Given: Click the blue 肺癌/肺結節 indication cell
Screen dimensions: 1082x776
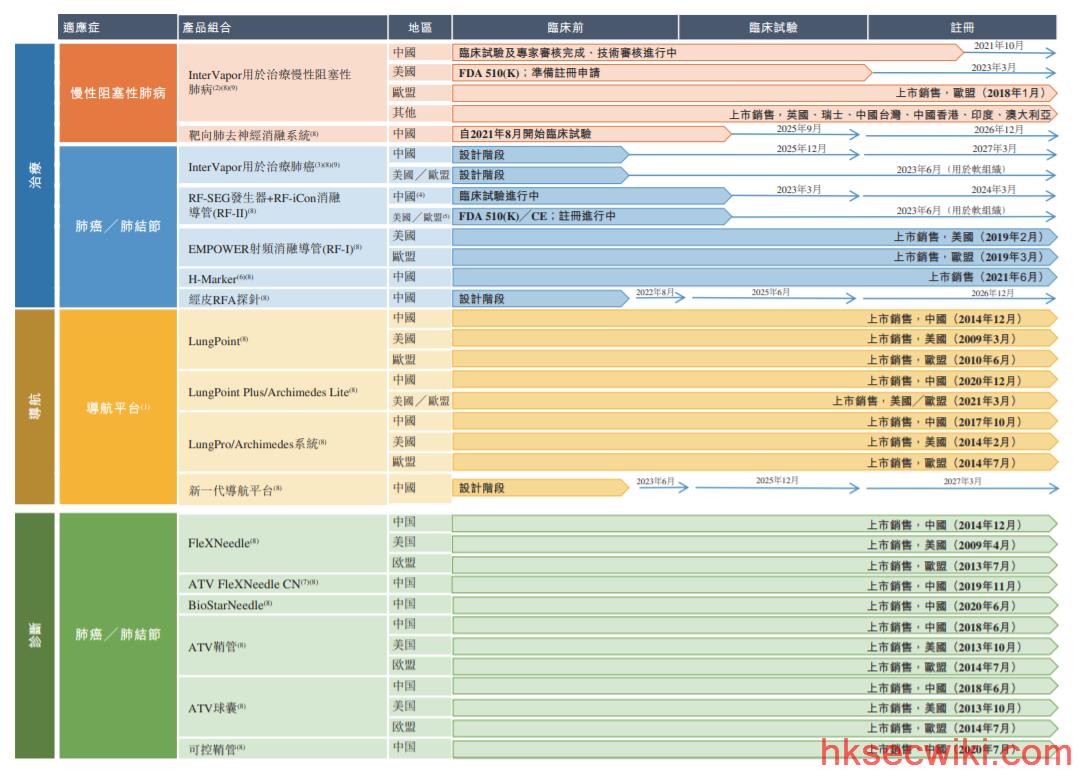Looking at the screenshot, I should coord(118,226).
